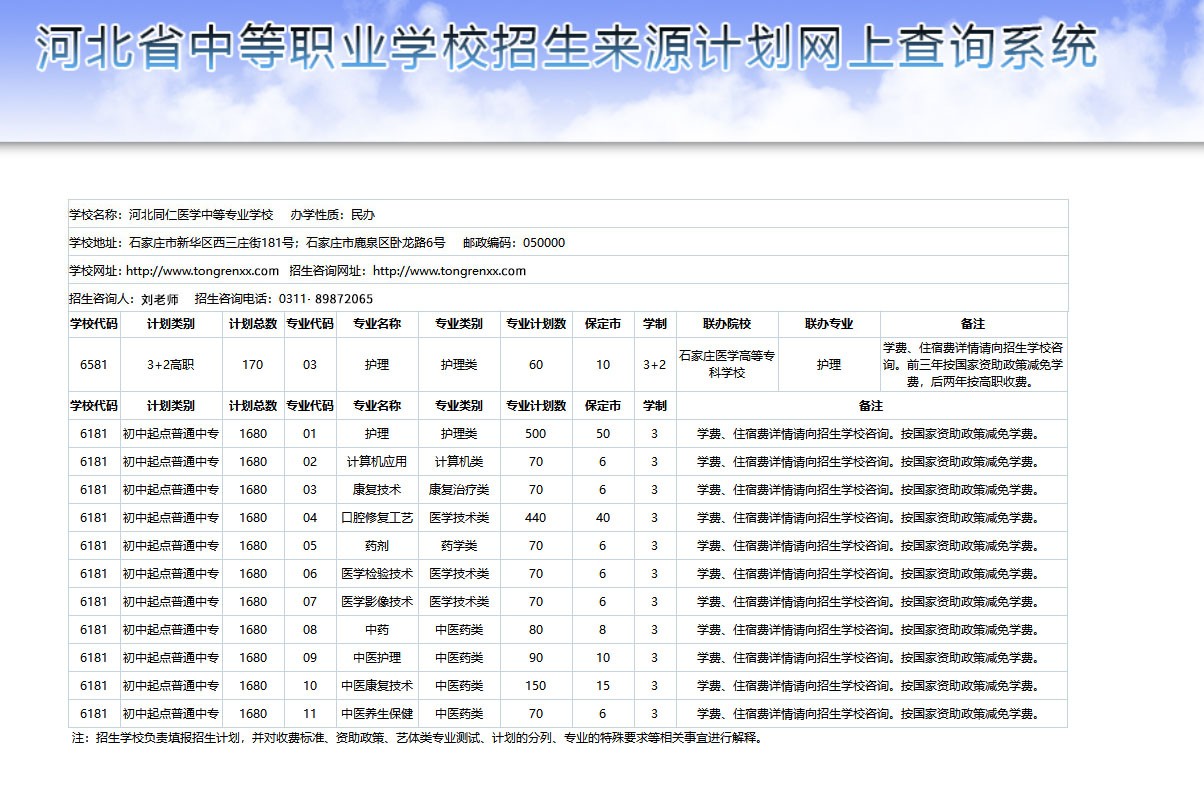The height and width of the screenshot is (788, 1204).
Task: Click the footer note starting 注：招生学校负责
Action: point(418,739)
